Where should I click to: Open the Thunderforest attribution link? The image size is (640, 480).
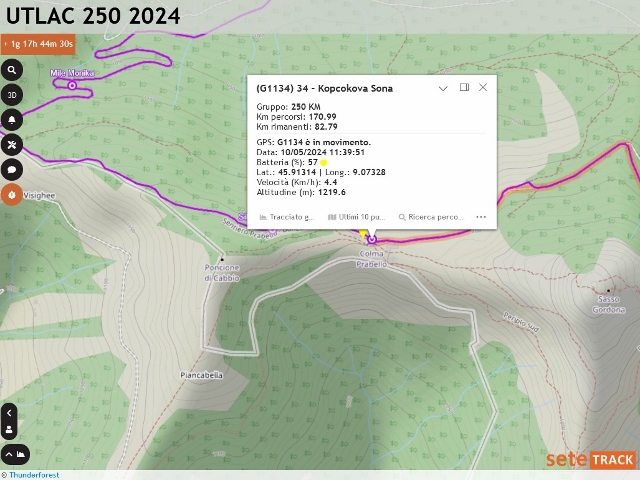click(x=34, y=475)
